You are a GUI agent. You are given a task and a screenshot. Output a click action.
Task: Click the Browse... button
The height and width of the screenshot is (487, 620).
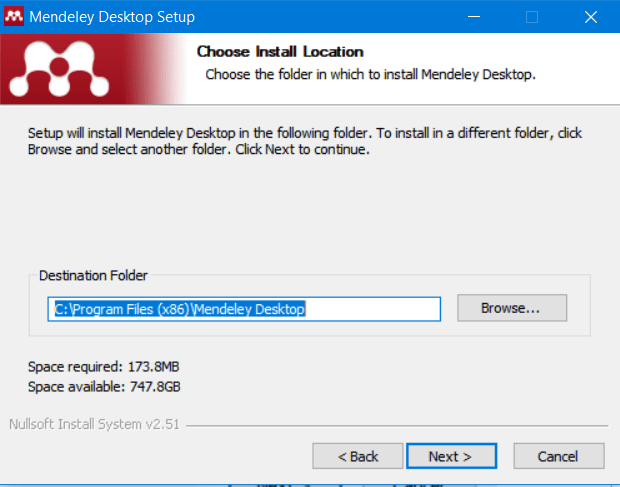pyautogui.click(x=511, y=308)
